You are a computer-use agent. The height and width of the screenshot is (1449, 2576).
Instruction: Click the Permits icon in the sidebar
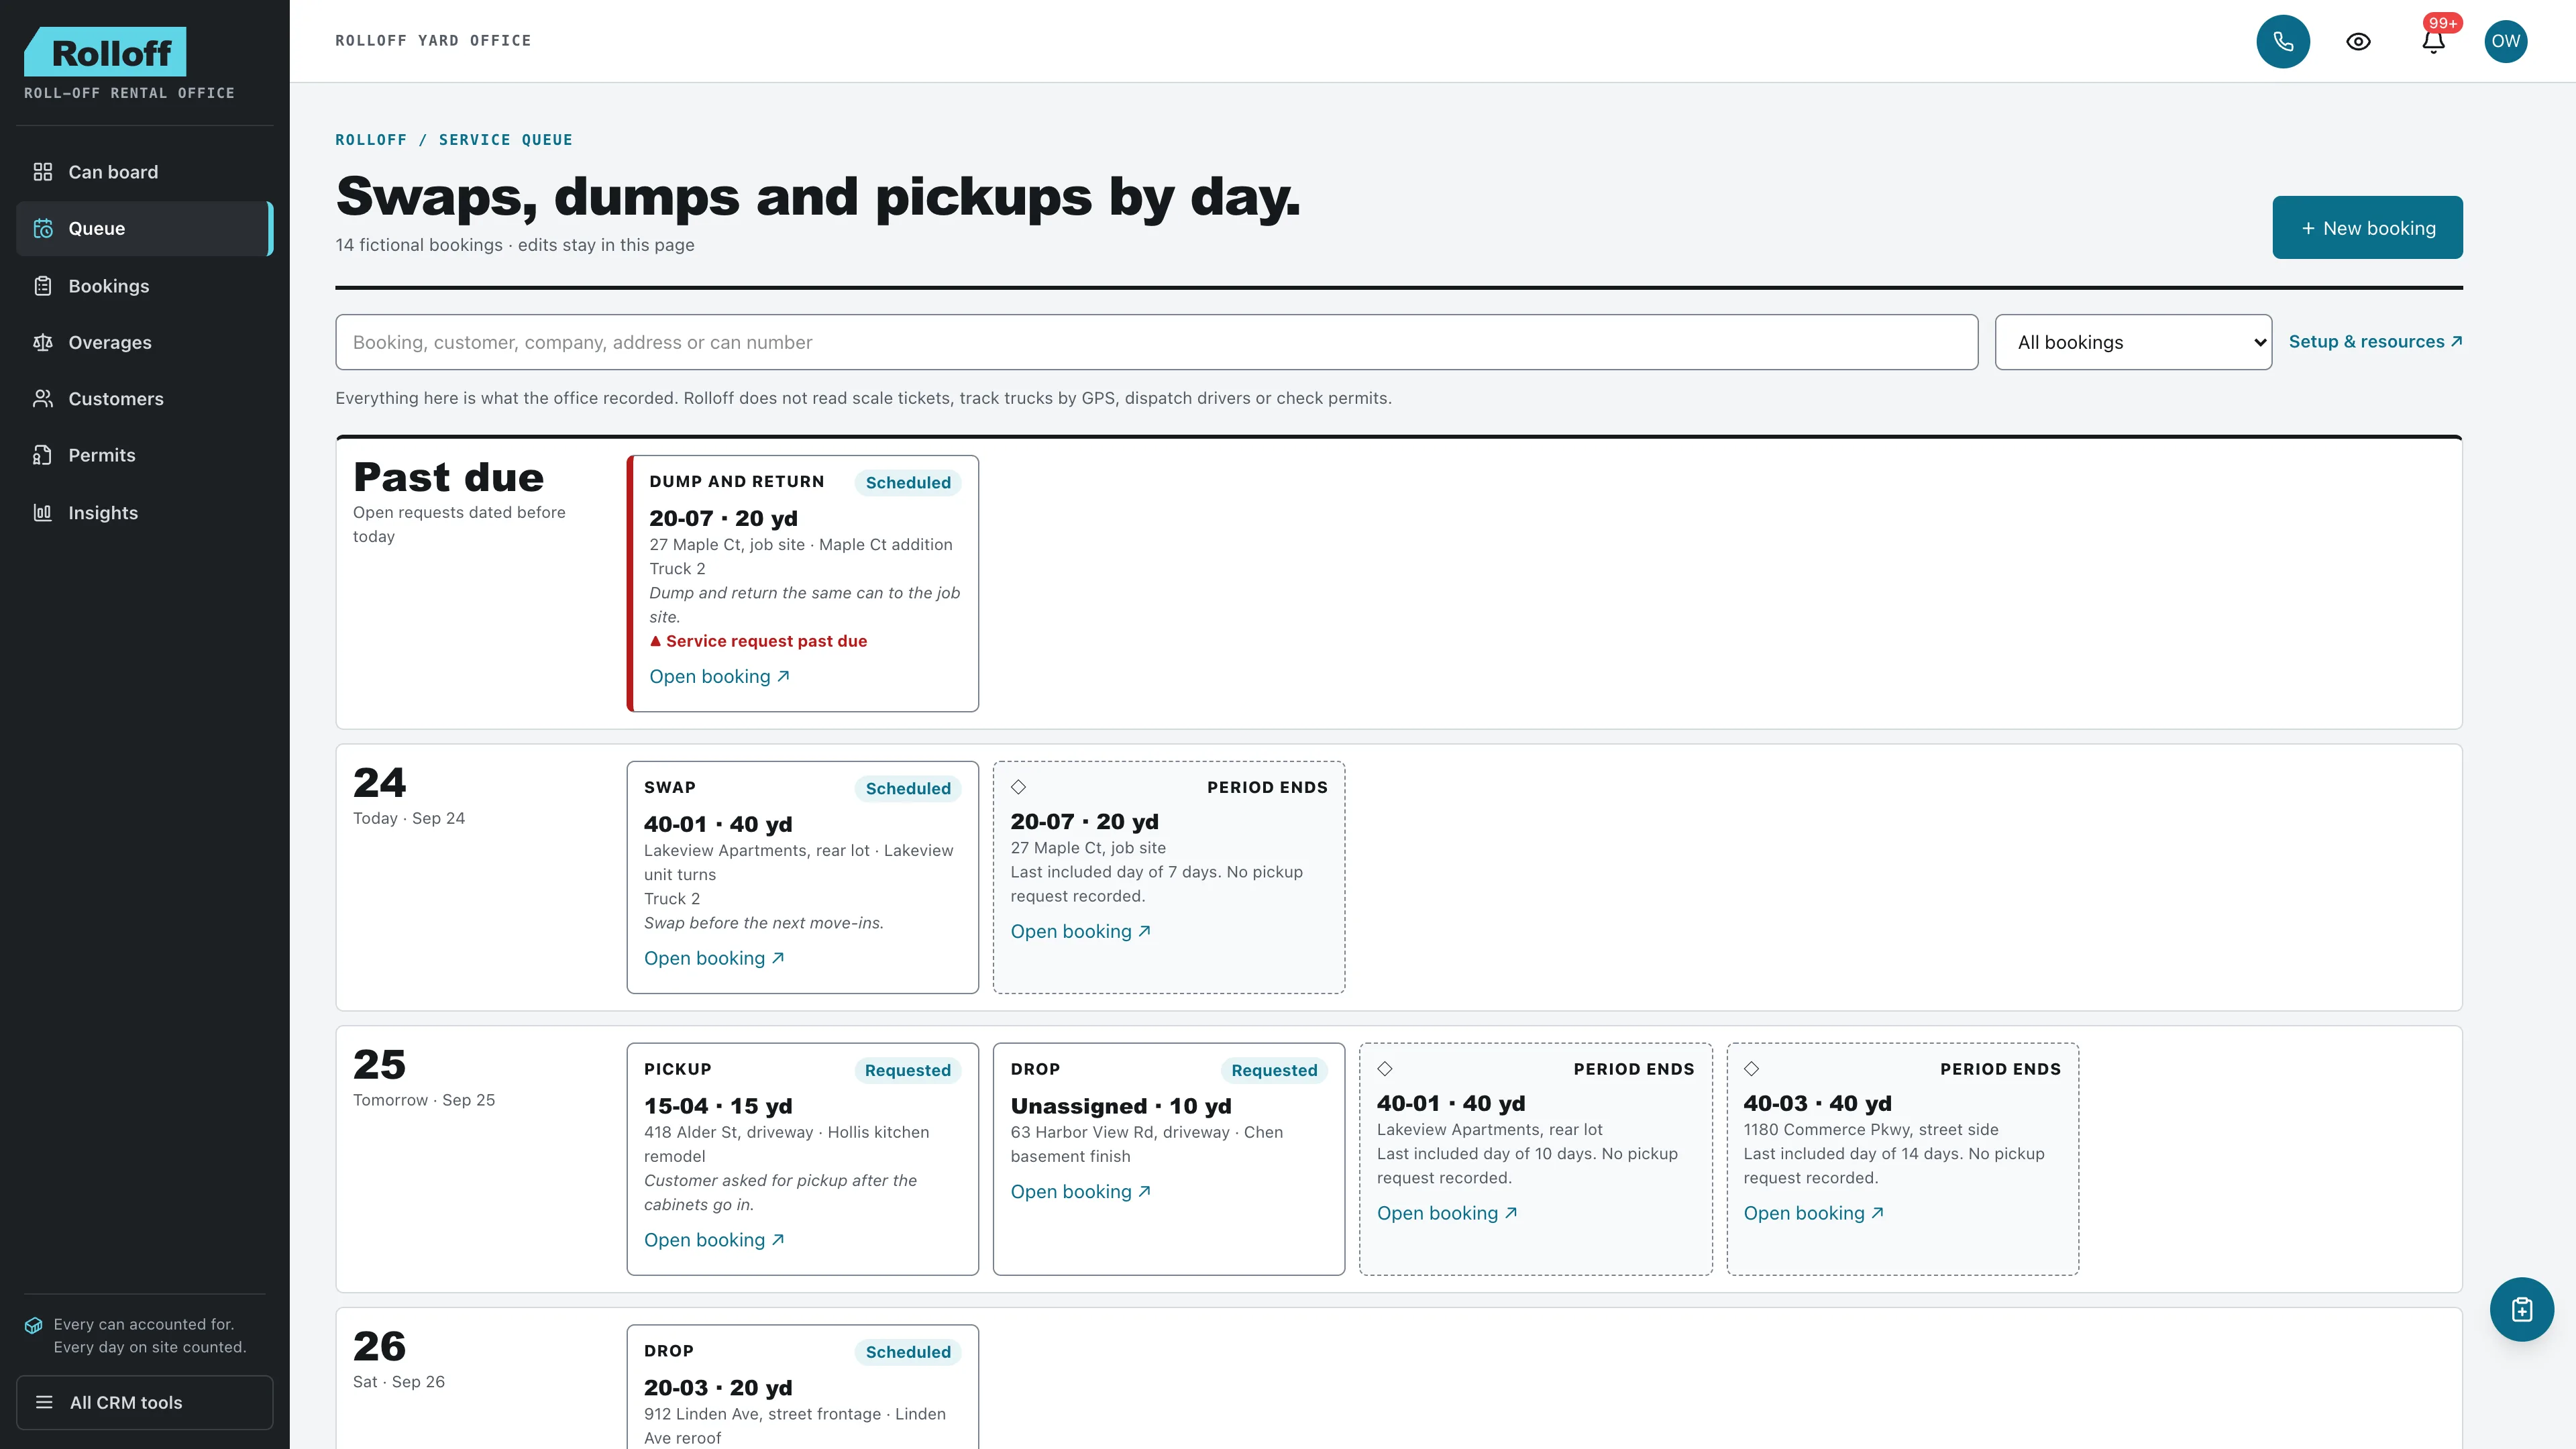click(x=42, y=455)
